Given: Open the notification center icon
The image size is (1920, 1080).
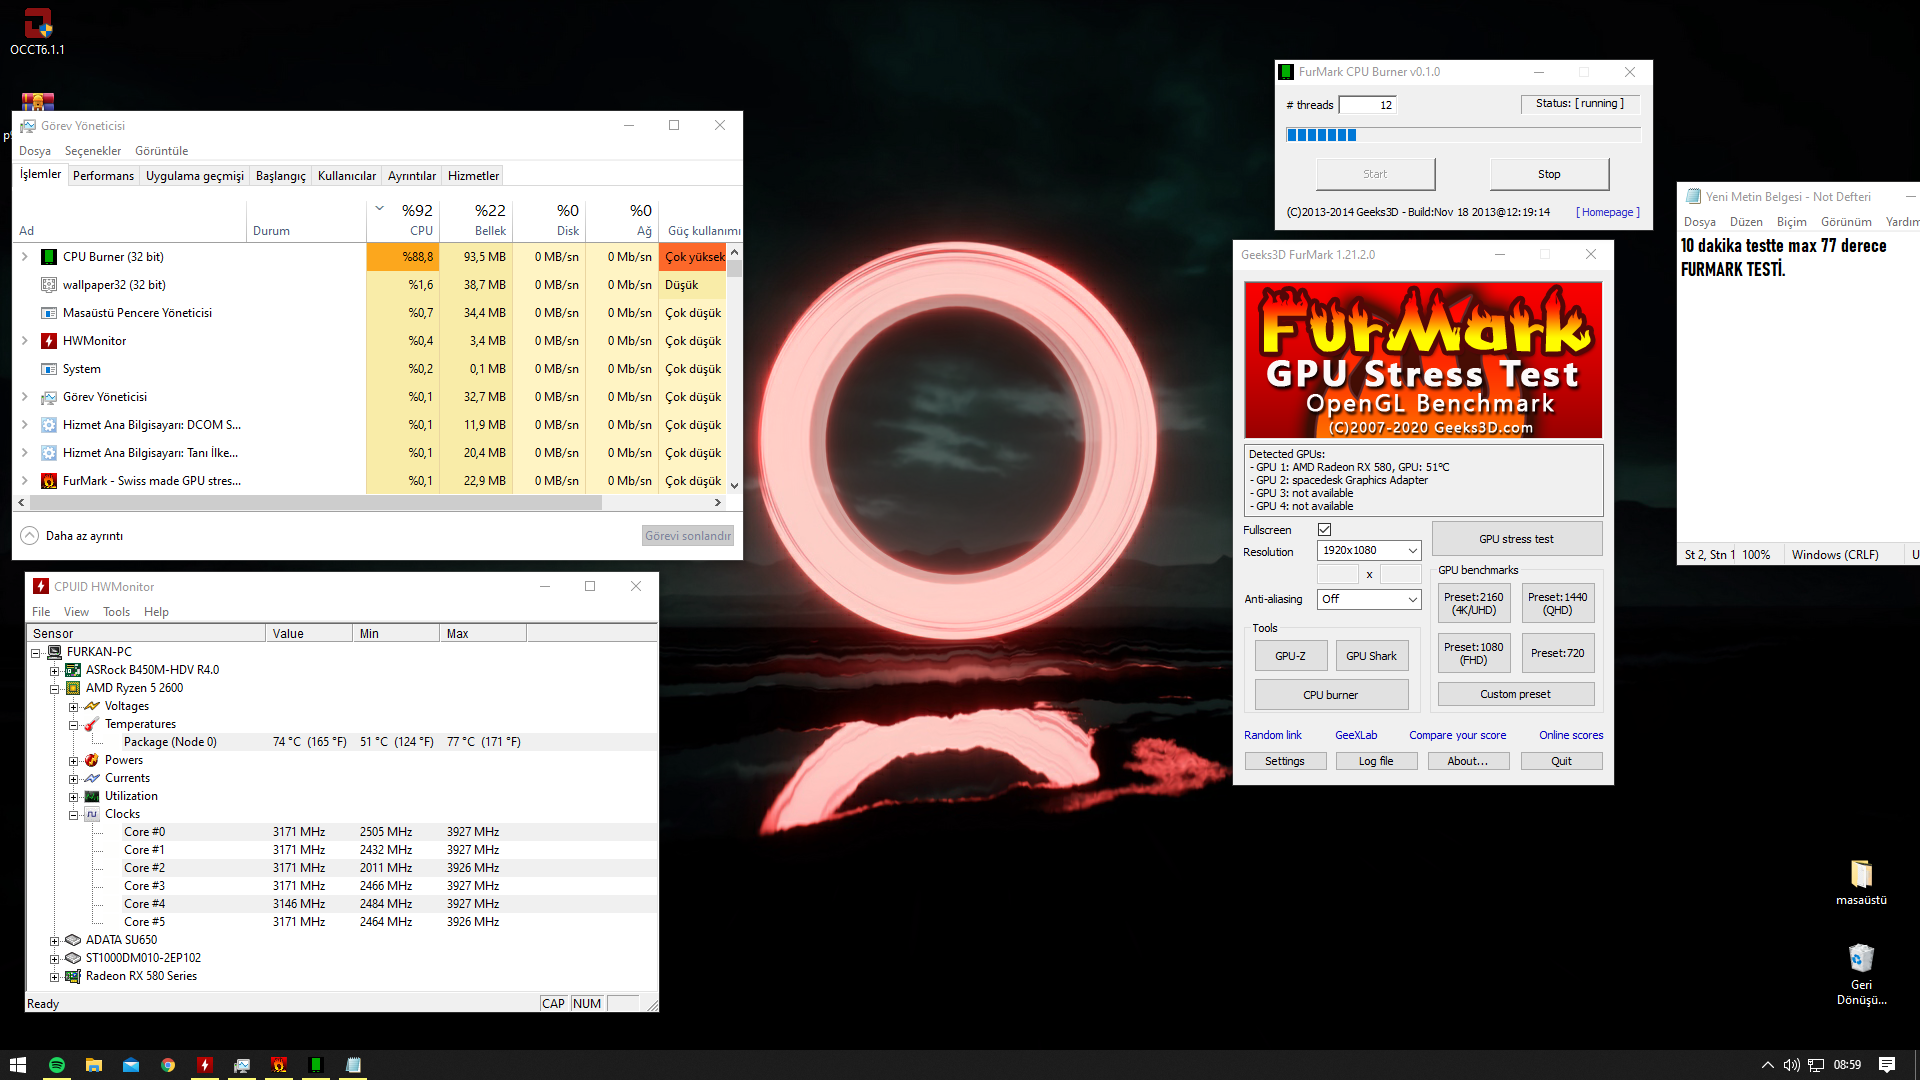Looking at the screenshot, I should click(1887, 1065).
